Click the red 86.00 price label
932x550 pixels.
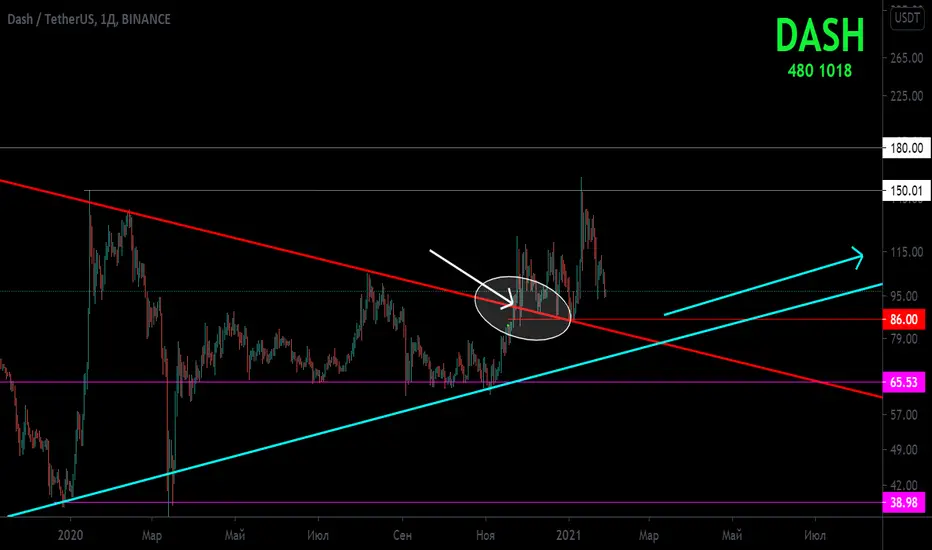[903, 319]
